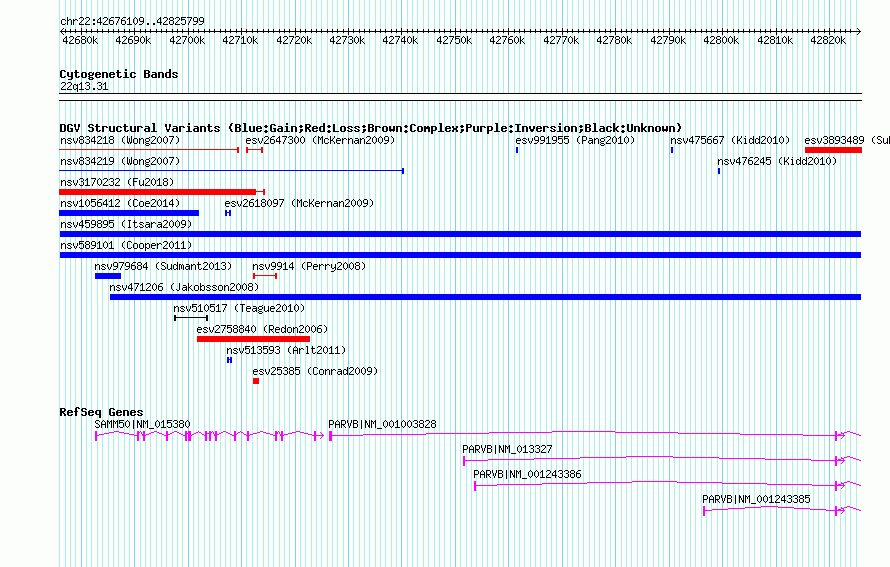Open nsv475667 (Kidd2010) variant label

tap(730, 140)
